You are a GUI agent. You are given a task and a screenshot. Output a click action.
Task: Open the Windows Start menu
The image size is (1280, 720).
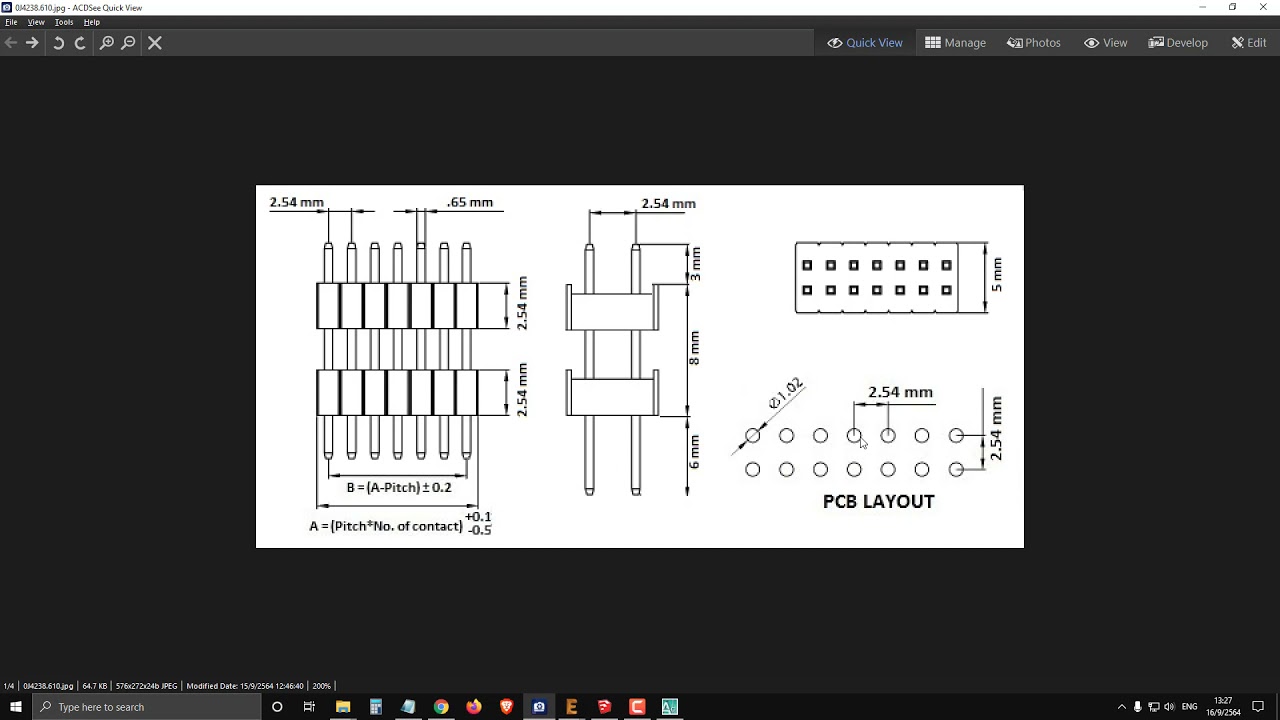point(16,707)
